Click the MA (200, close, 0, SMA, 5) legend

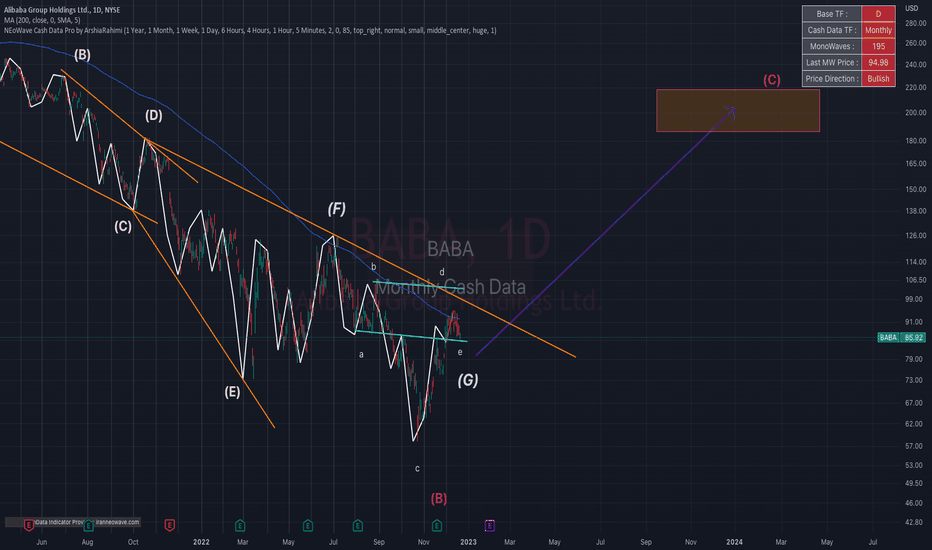[x=42, y=20]
